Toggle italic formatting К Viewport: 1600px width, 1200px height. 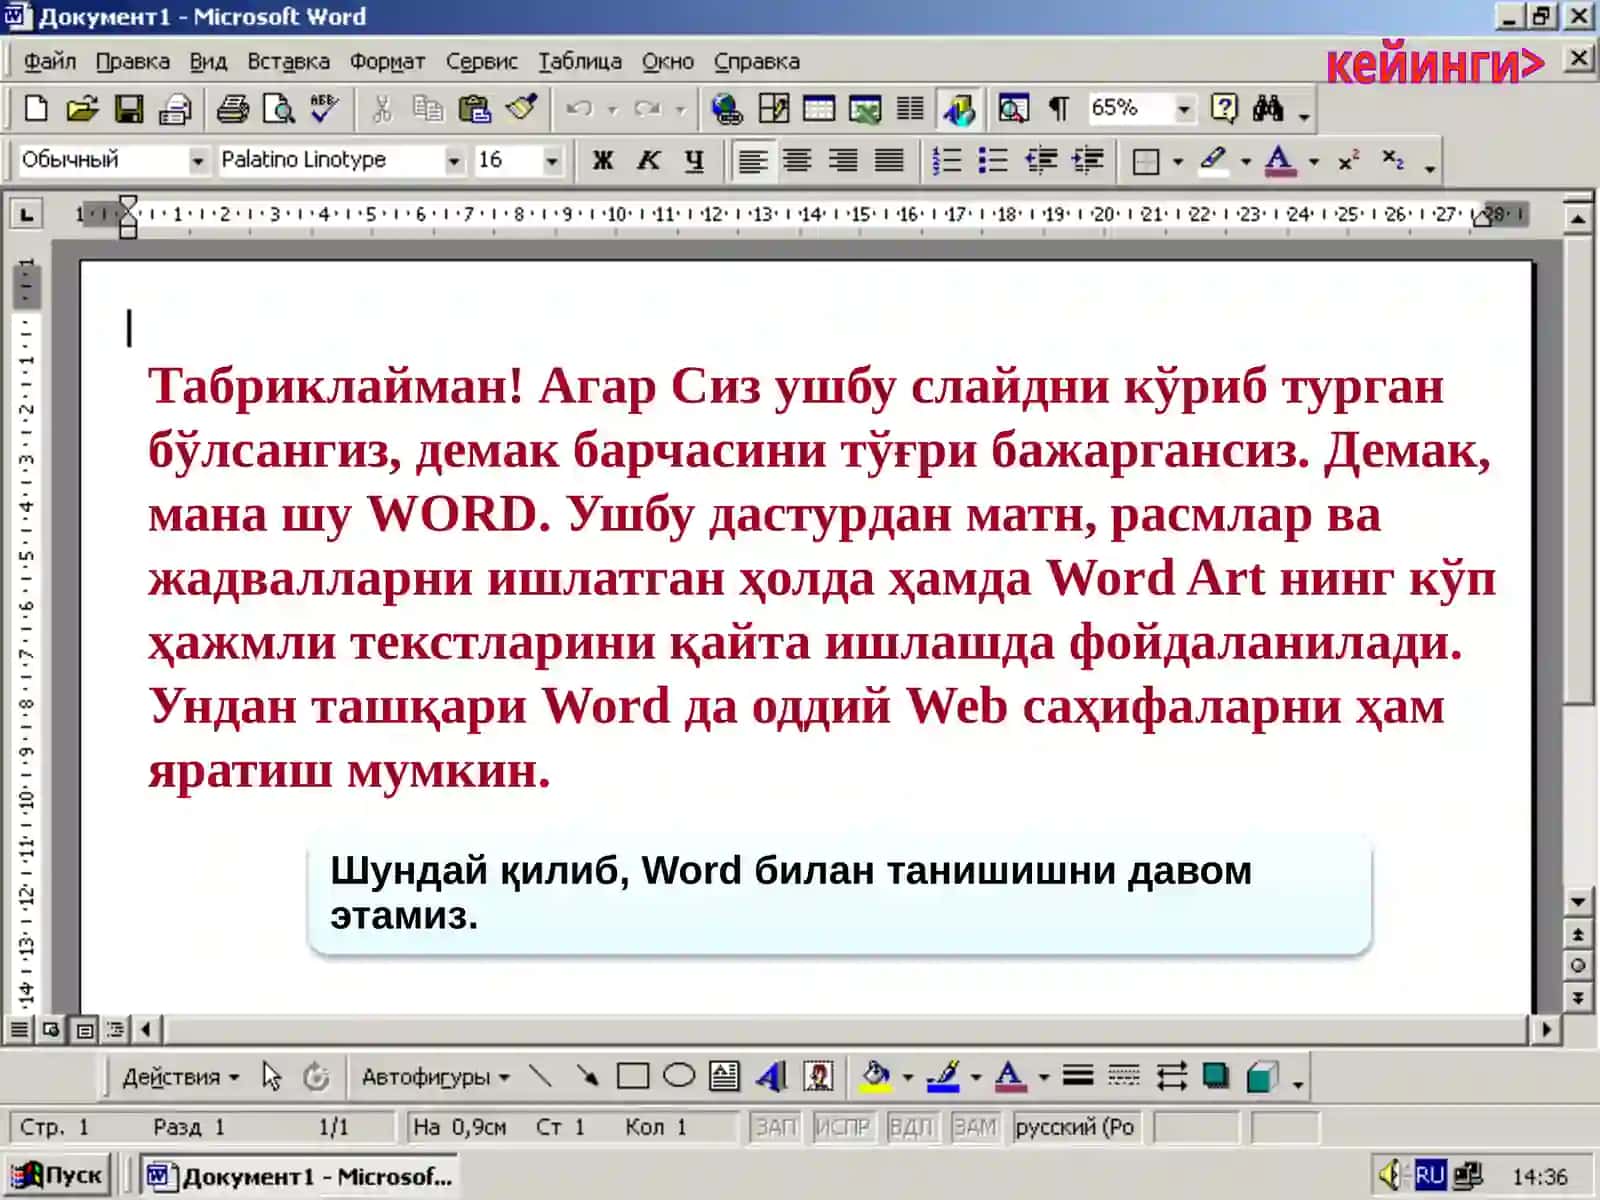[x=649, y=160]
